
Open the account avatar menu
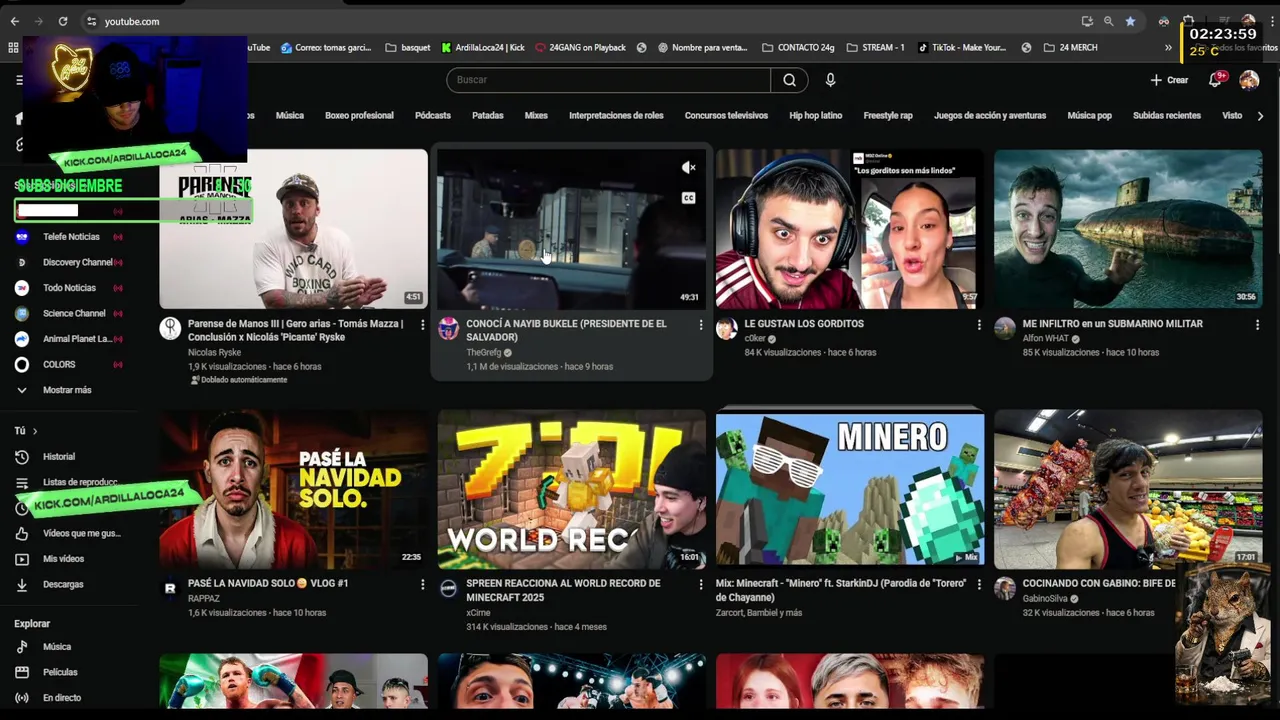[1249, 80]
